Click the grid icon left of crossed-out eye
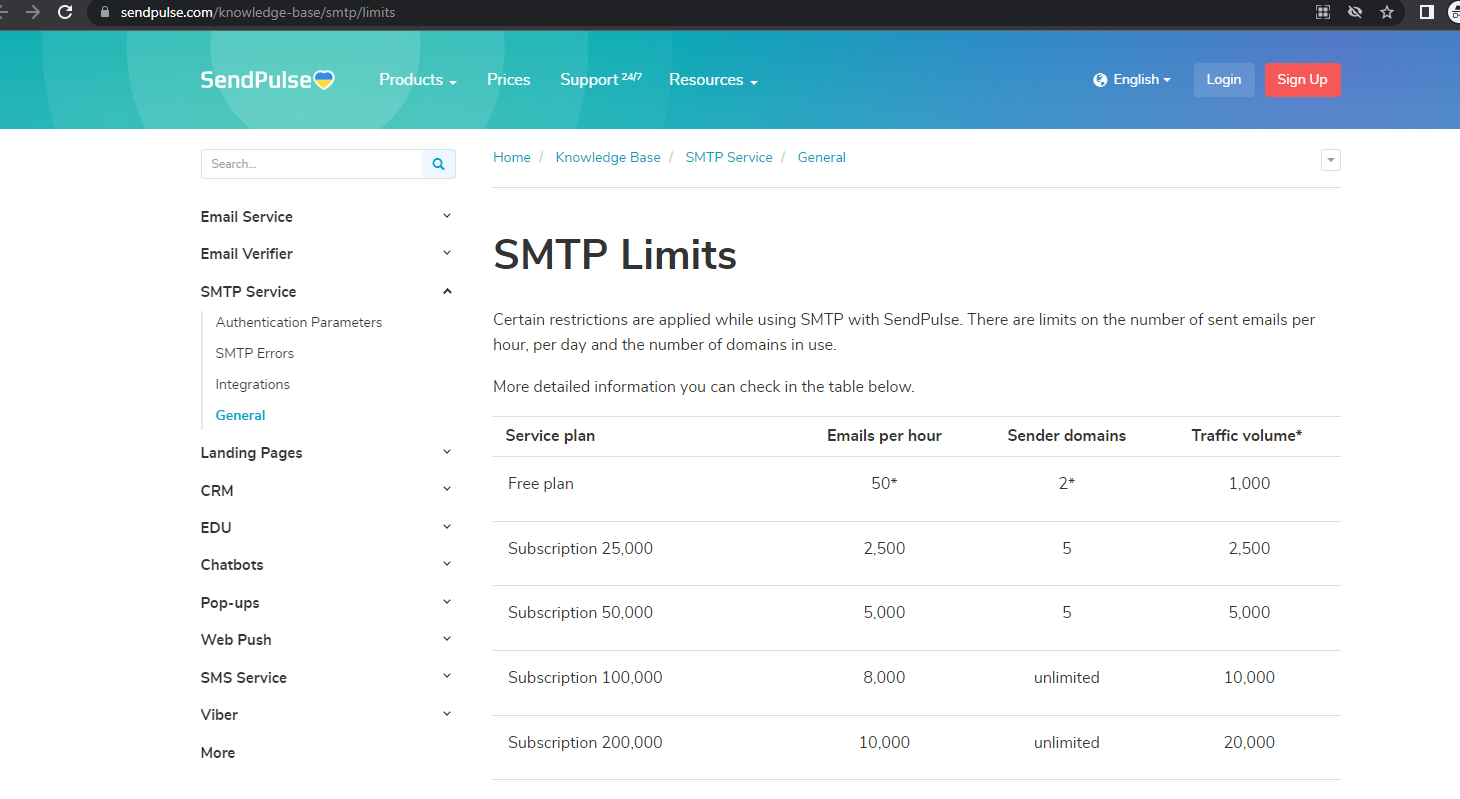This screenshot has width=1460, height=799. [x=1323, y=12]
